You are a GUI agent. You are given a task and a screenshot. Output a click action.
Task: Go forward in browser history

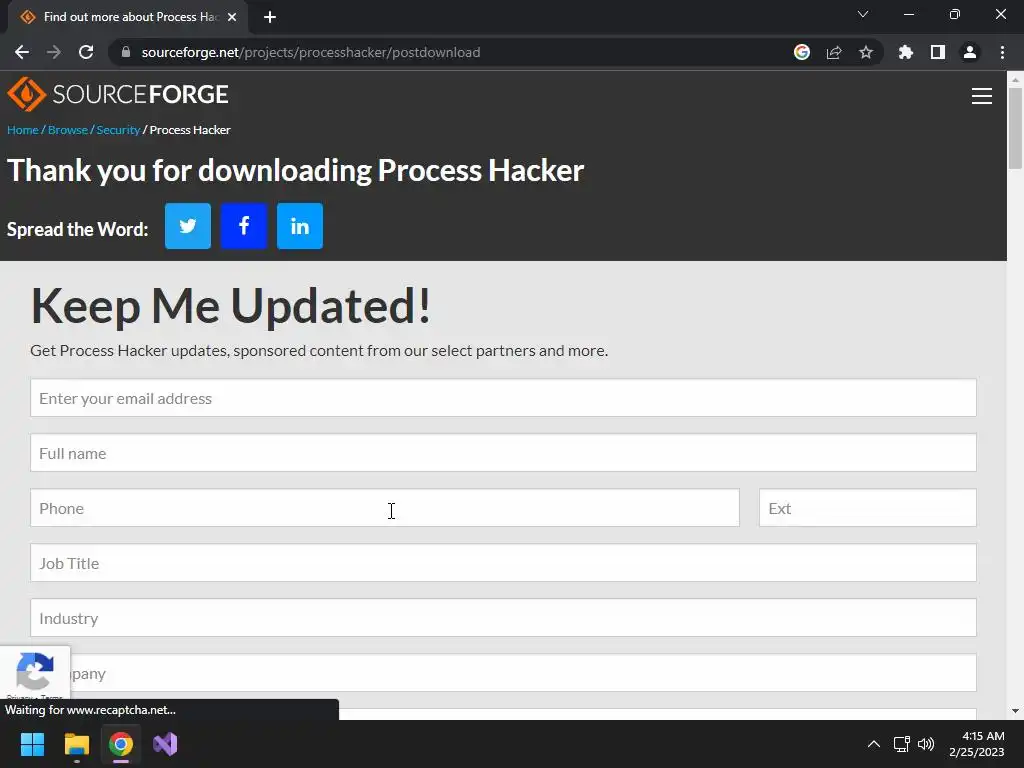pos(54,52)
